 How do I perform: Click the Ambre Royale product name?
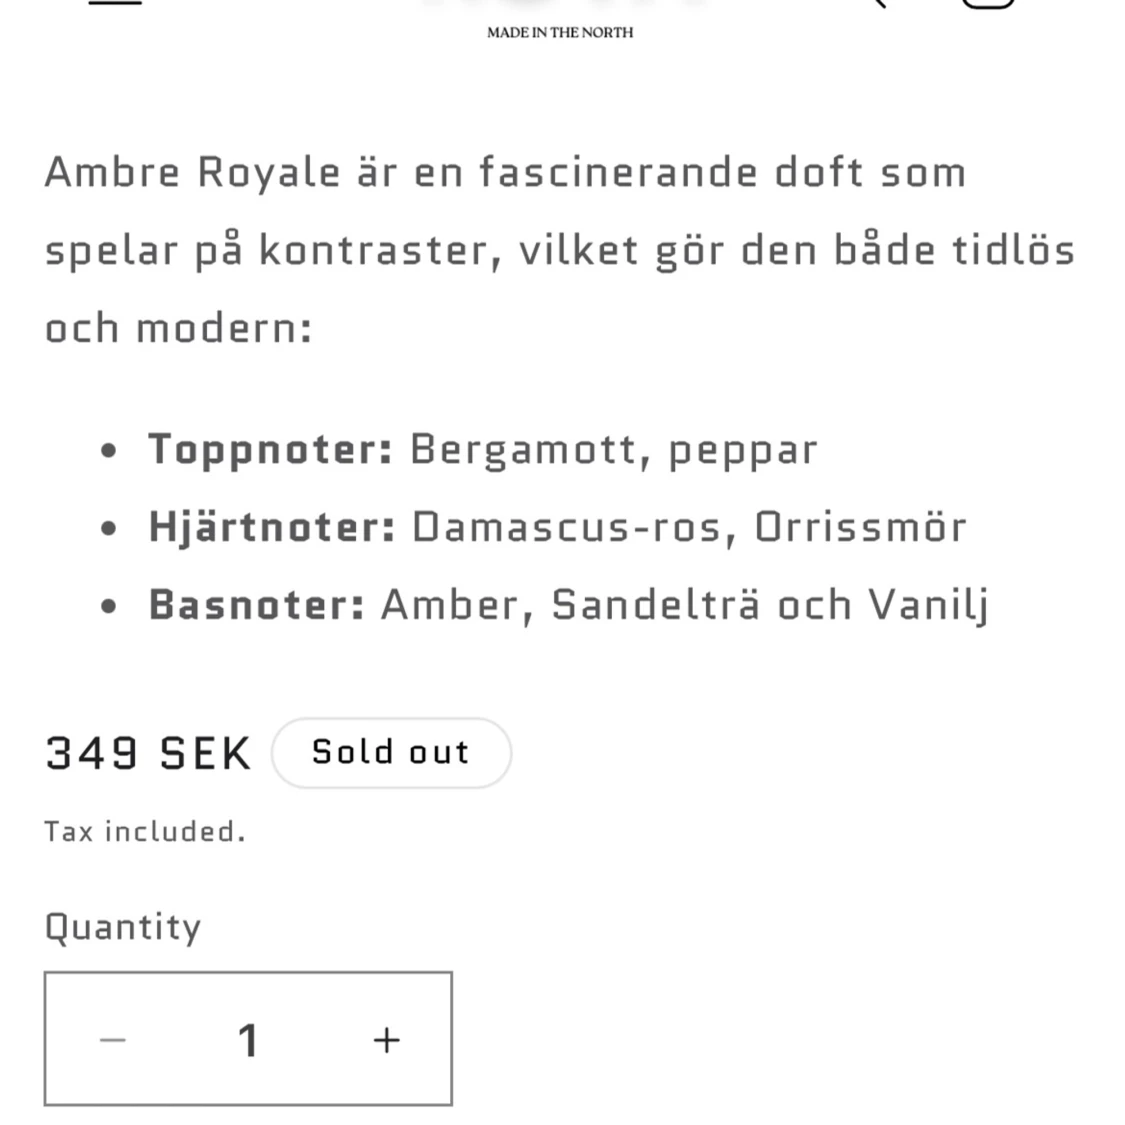[x=193, y=173]
